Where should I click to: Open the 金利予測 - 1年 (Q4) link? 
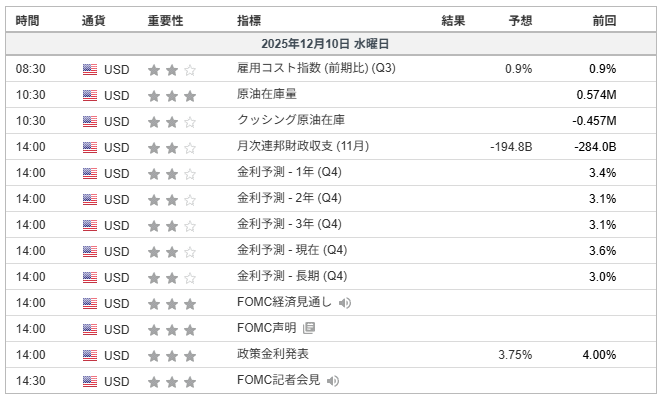[x=289, y=173]
